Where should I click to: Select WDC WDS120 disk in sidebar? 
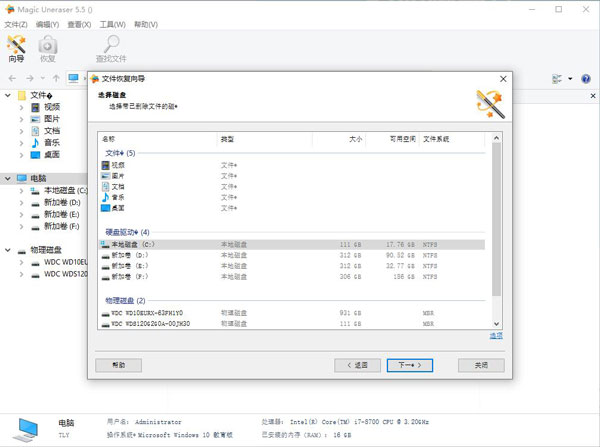(x=65, y=274)
